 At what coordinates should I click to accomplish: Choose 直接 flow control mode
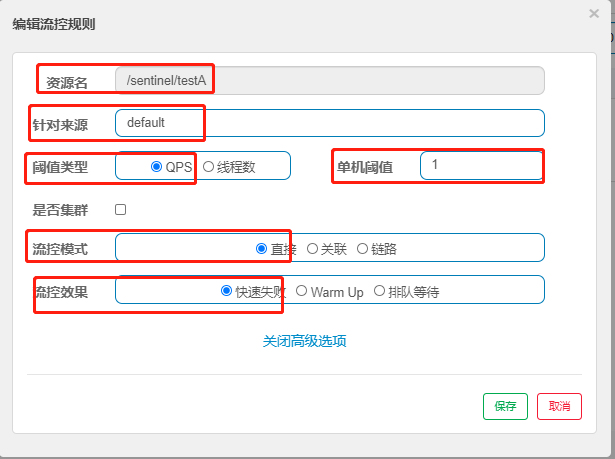[x=262, y=249]
